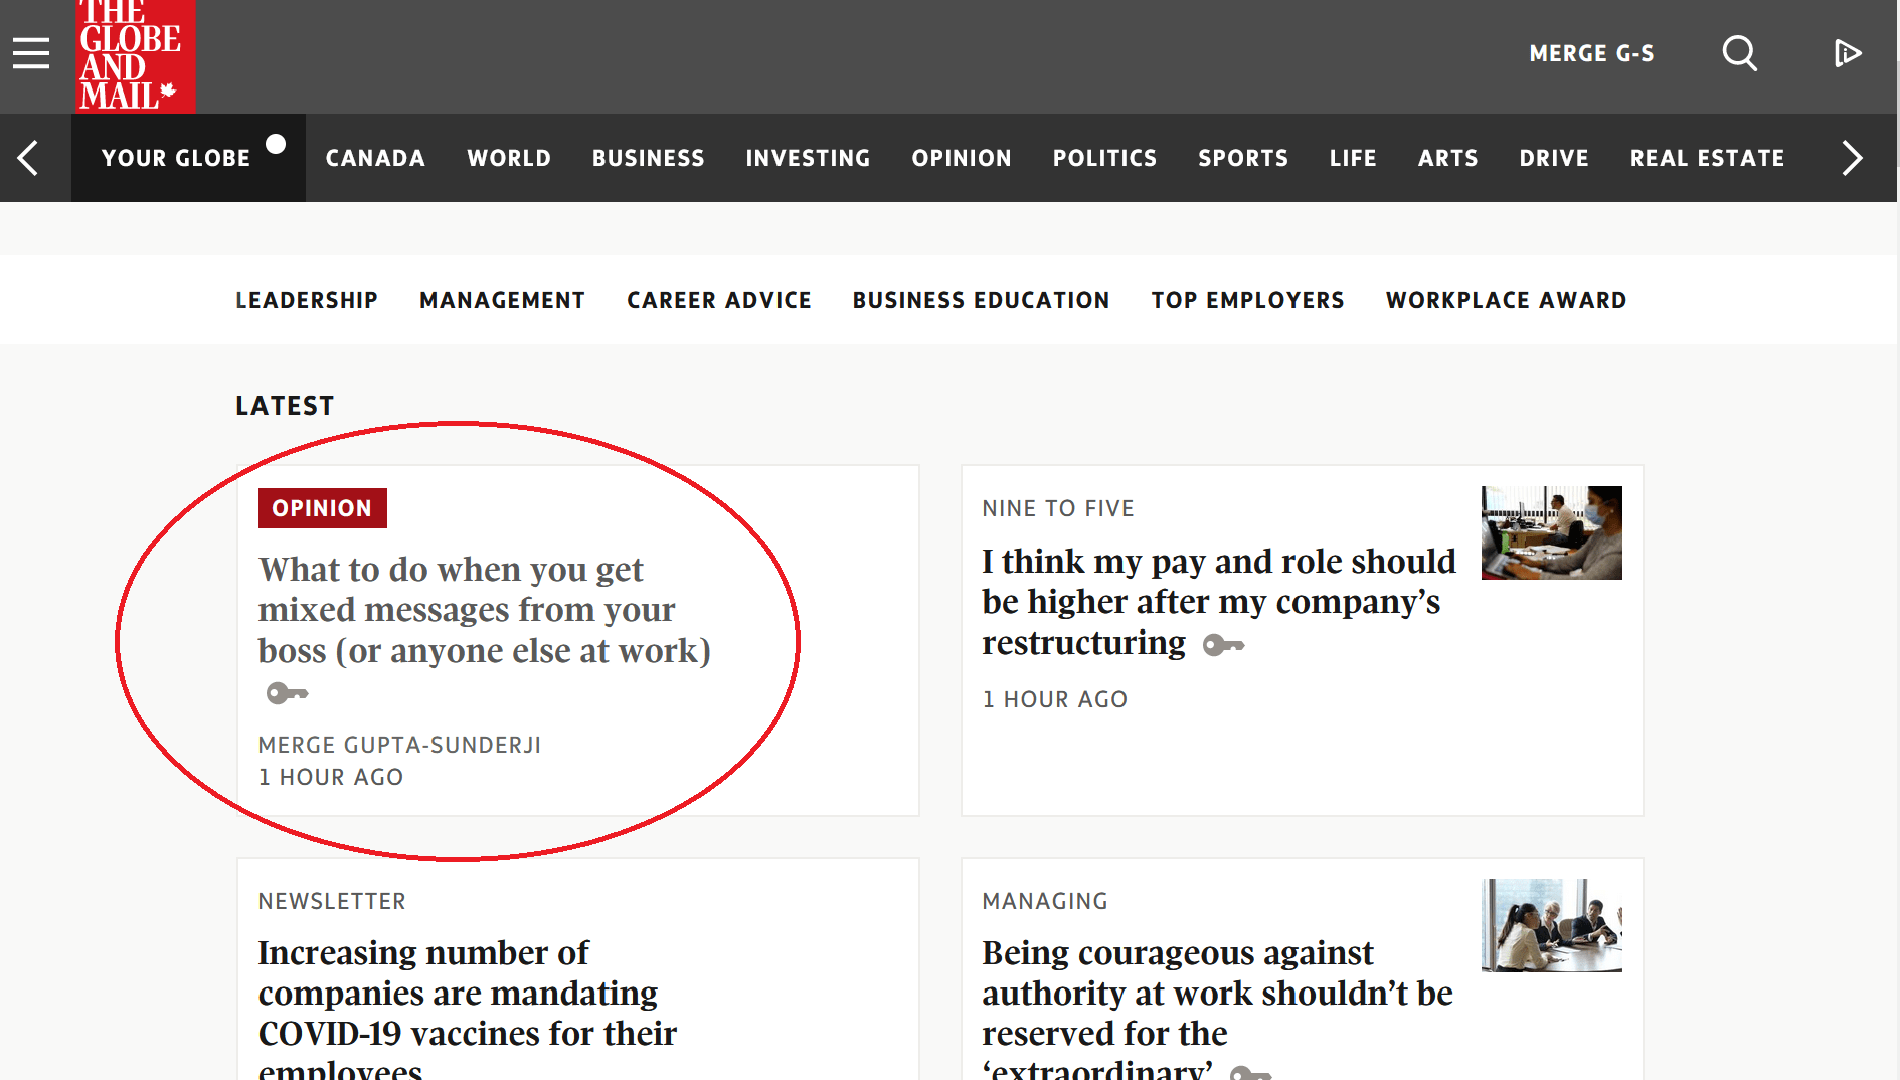
Task: Click the key icon under mixed messages headline
Action: 288,692
